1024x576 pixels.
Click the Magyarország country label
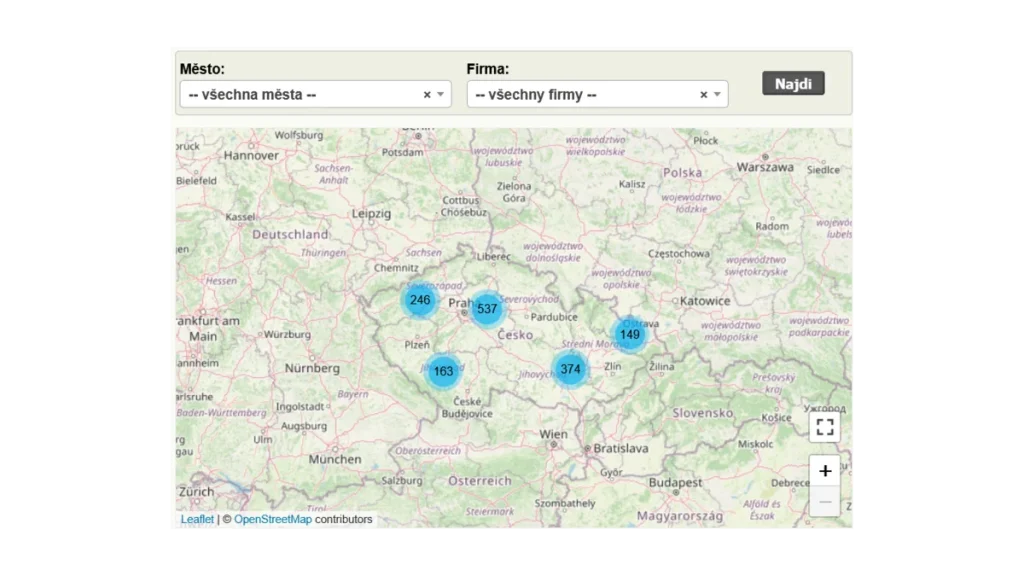click(680, 516)
